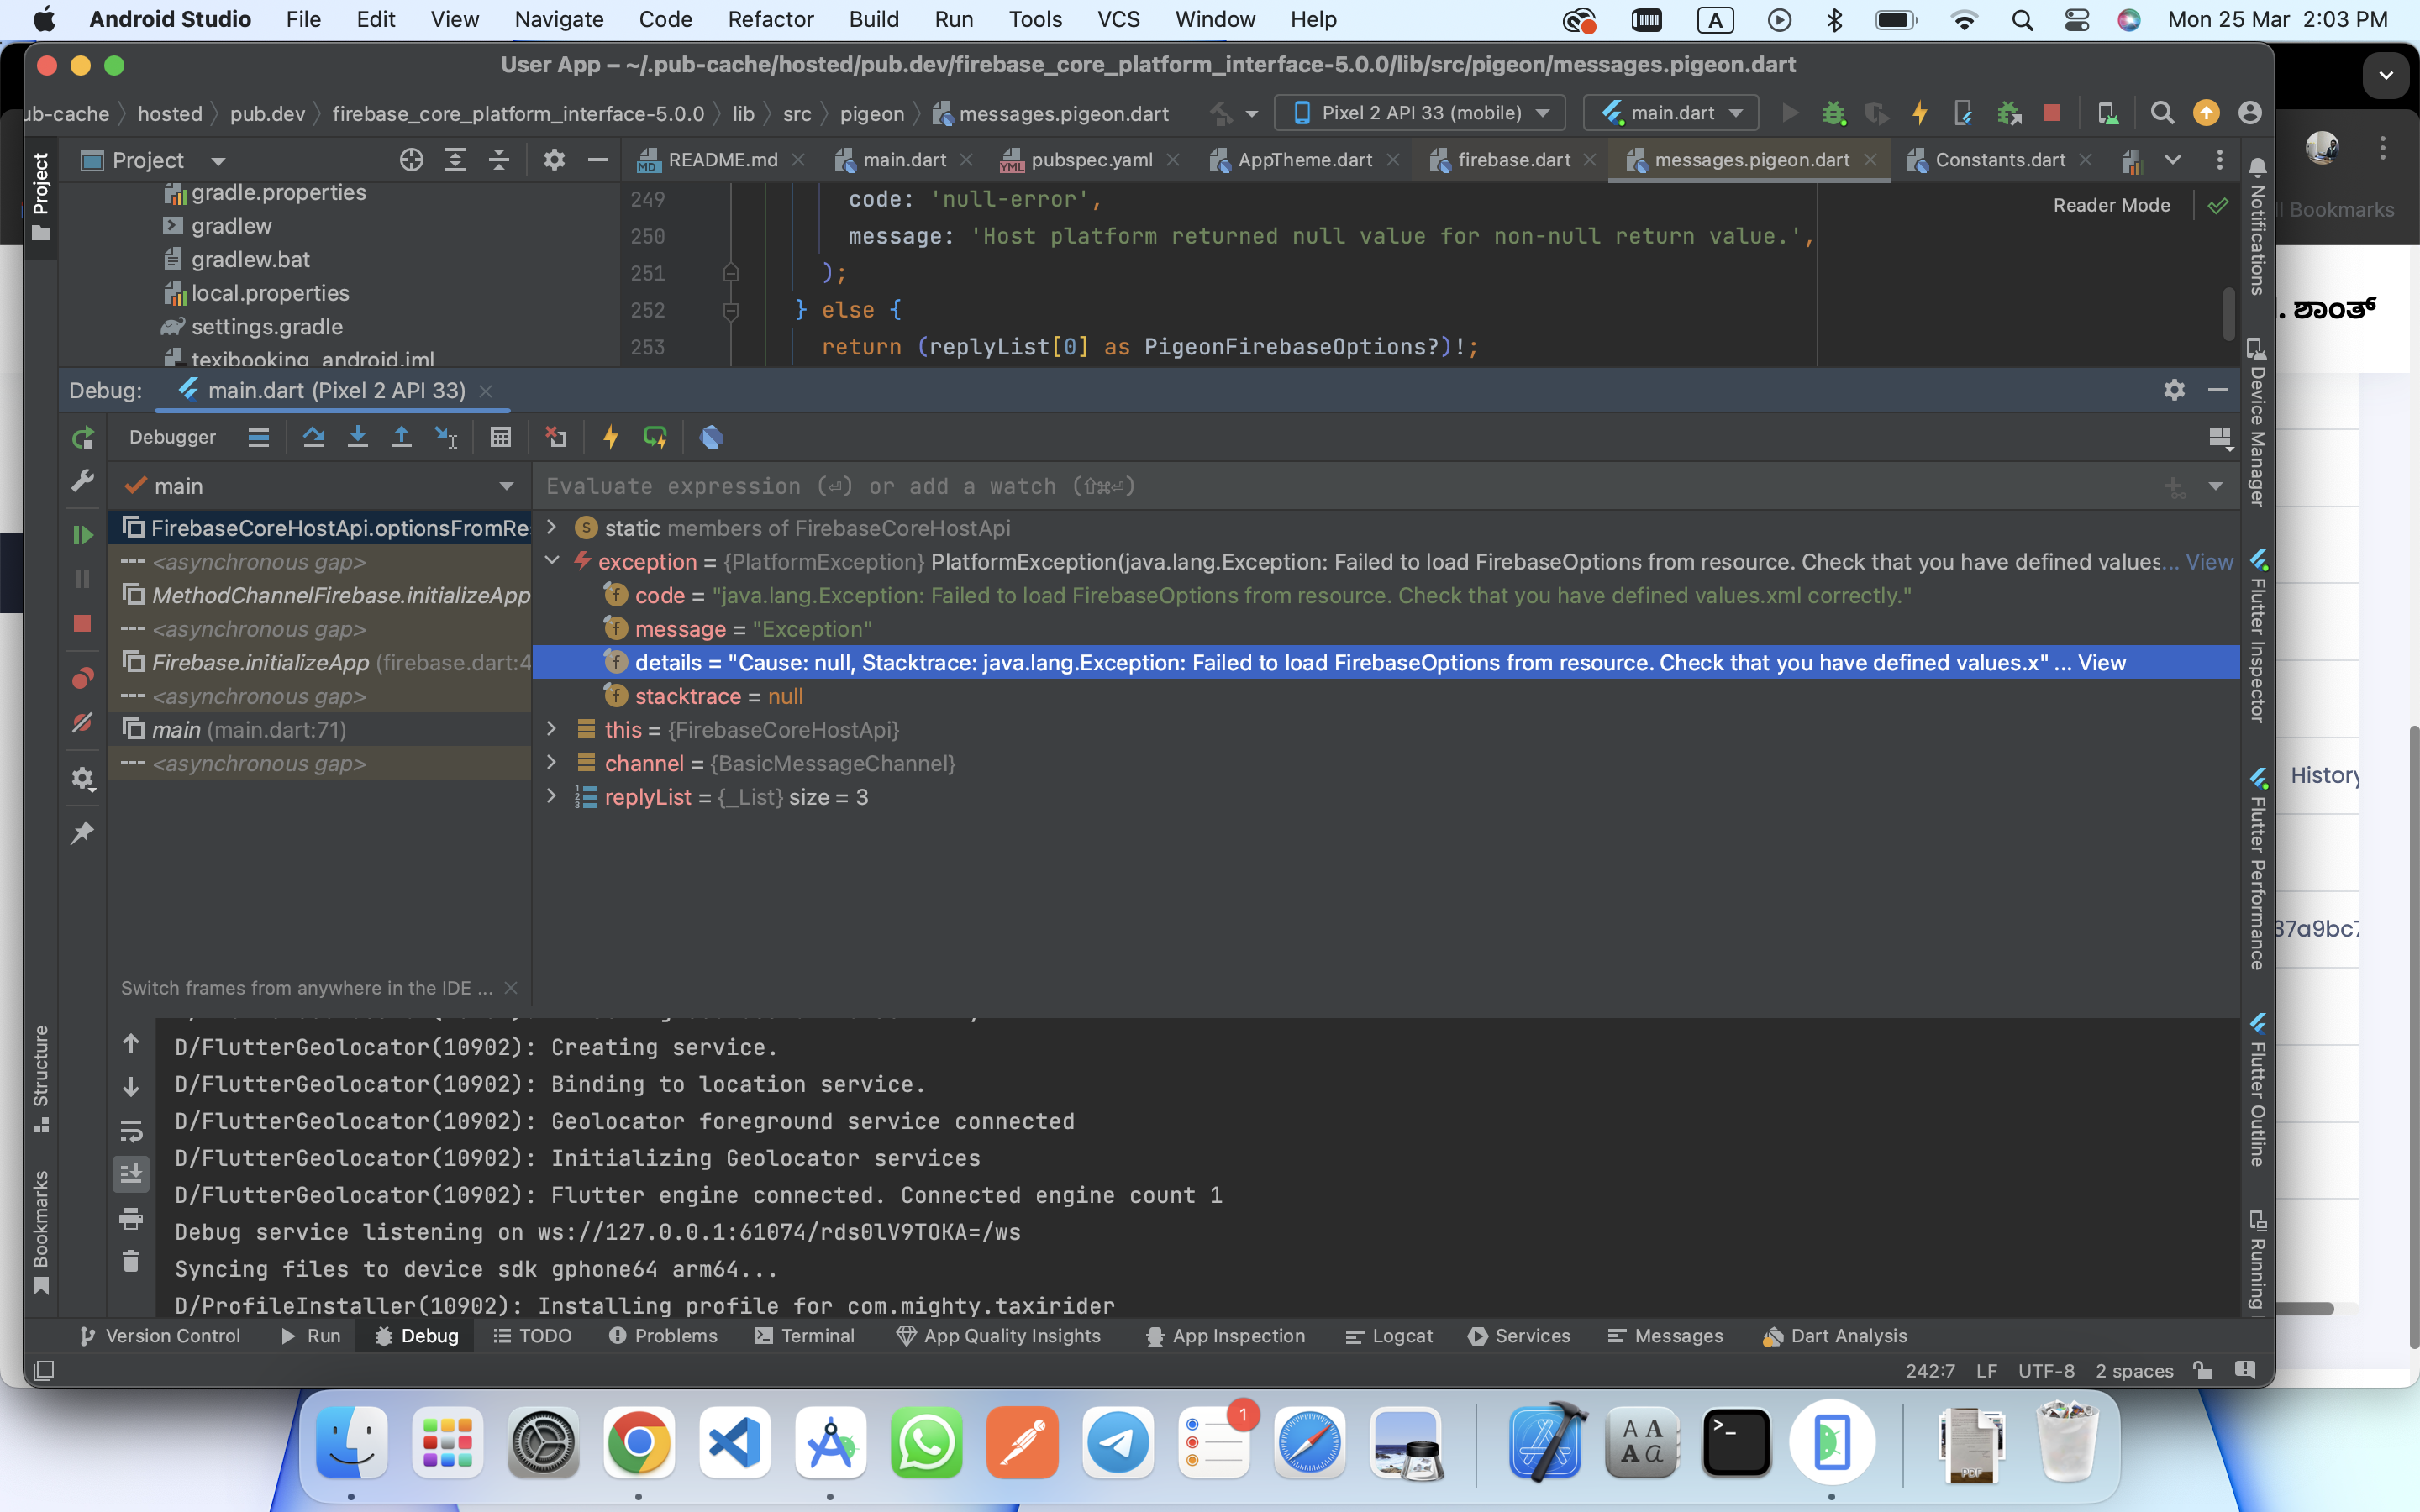Collapse the exception variable node
2420x1512 pixels.
[x=551, y=561]
